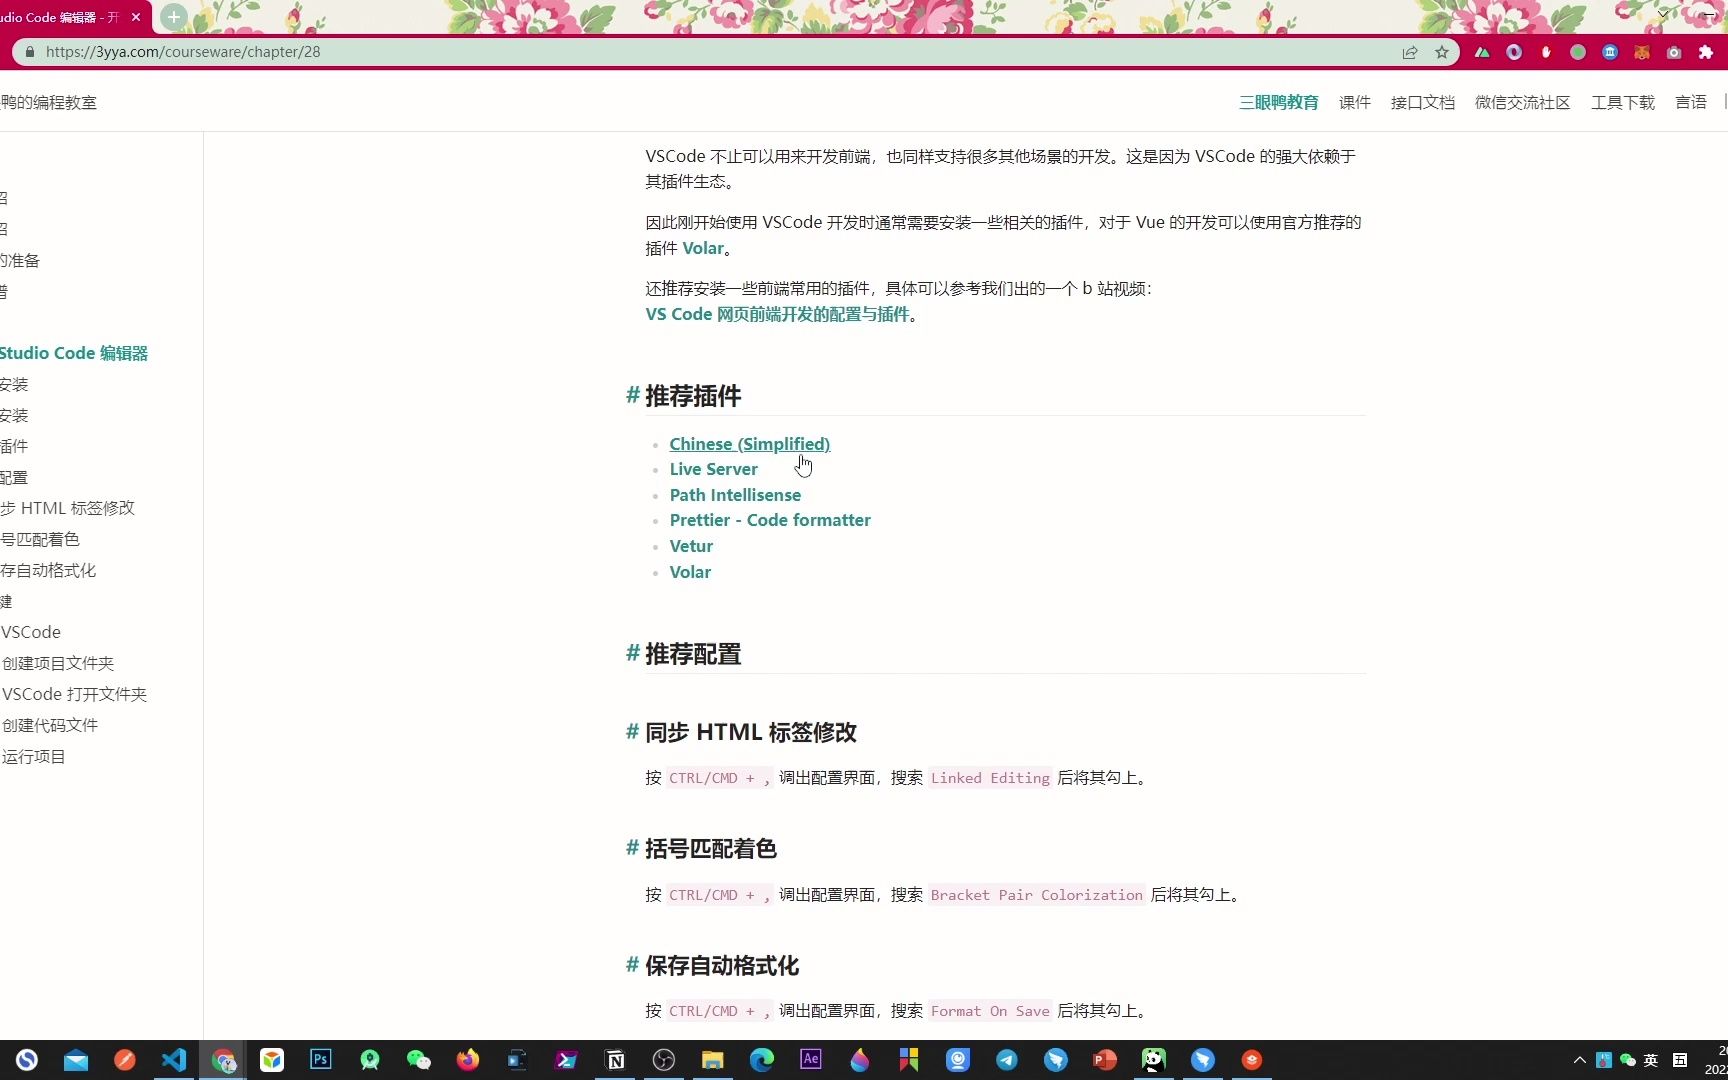Open the 接口文档 nav item
Image resolution: width=1728 pixels, height=1080 pixels.
[x=1422, y=102]
